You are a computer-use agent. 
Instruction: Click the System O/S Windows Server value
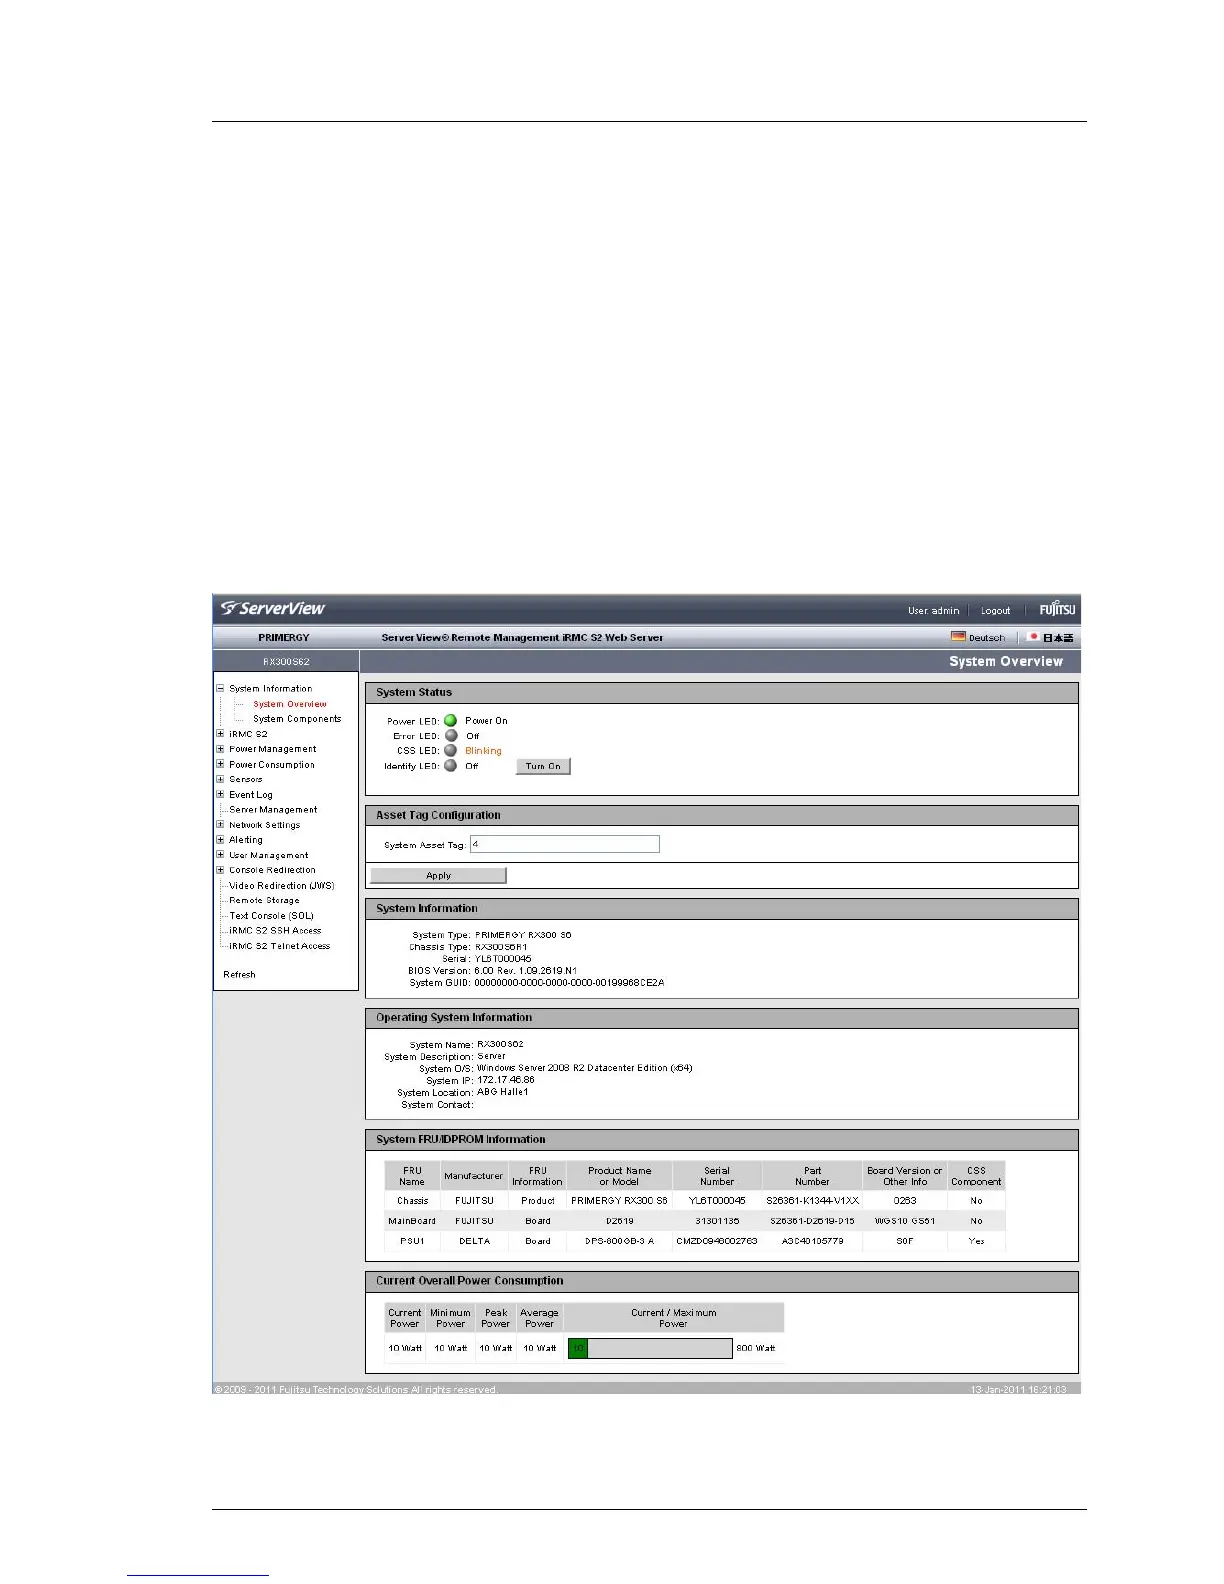pos(584,1069)
